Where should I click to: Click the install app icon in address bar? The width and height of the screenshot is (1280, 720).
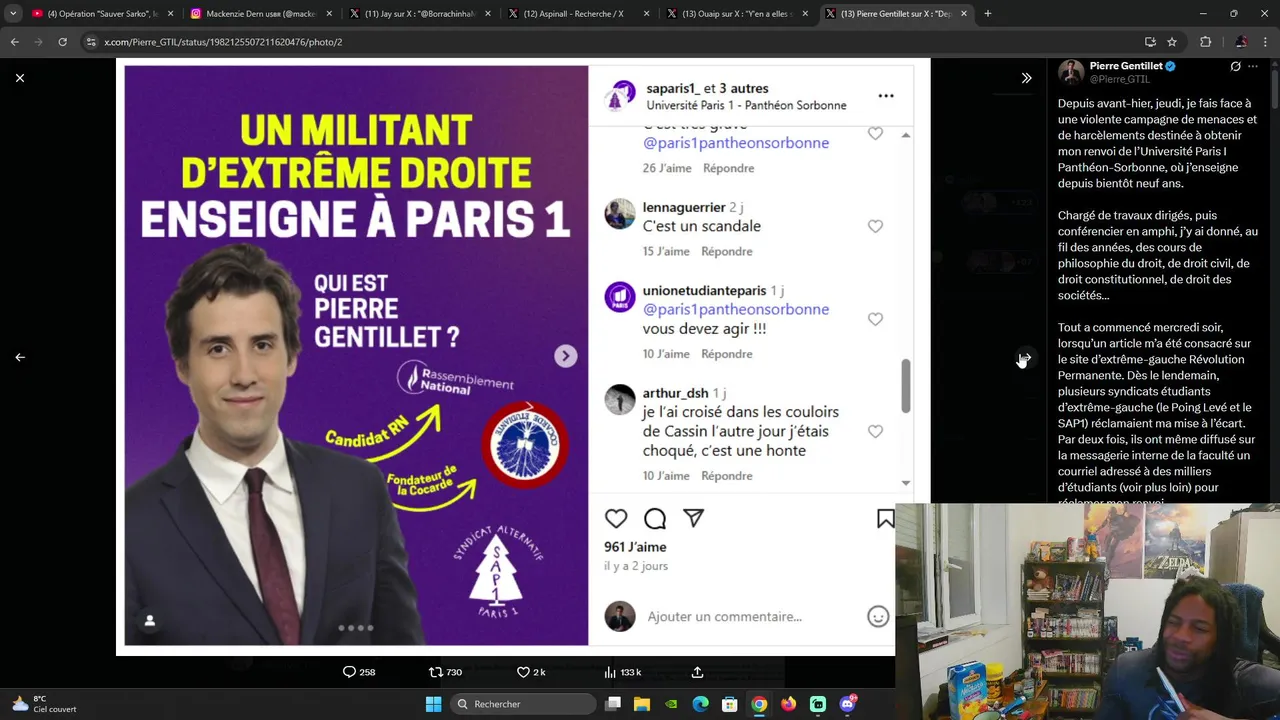tap(1150, 42)
